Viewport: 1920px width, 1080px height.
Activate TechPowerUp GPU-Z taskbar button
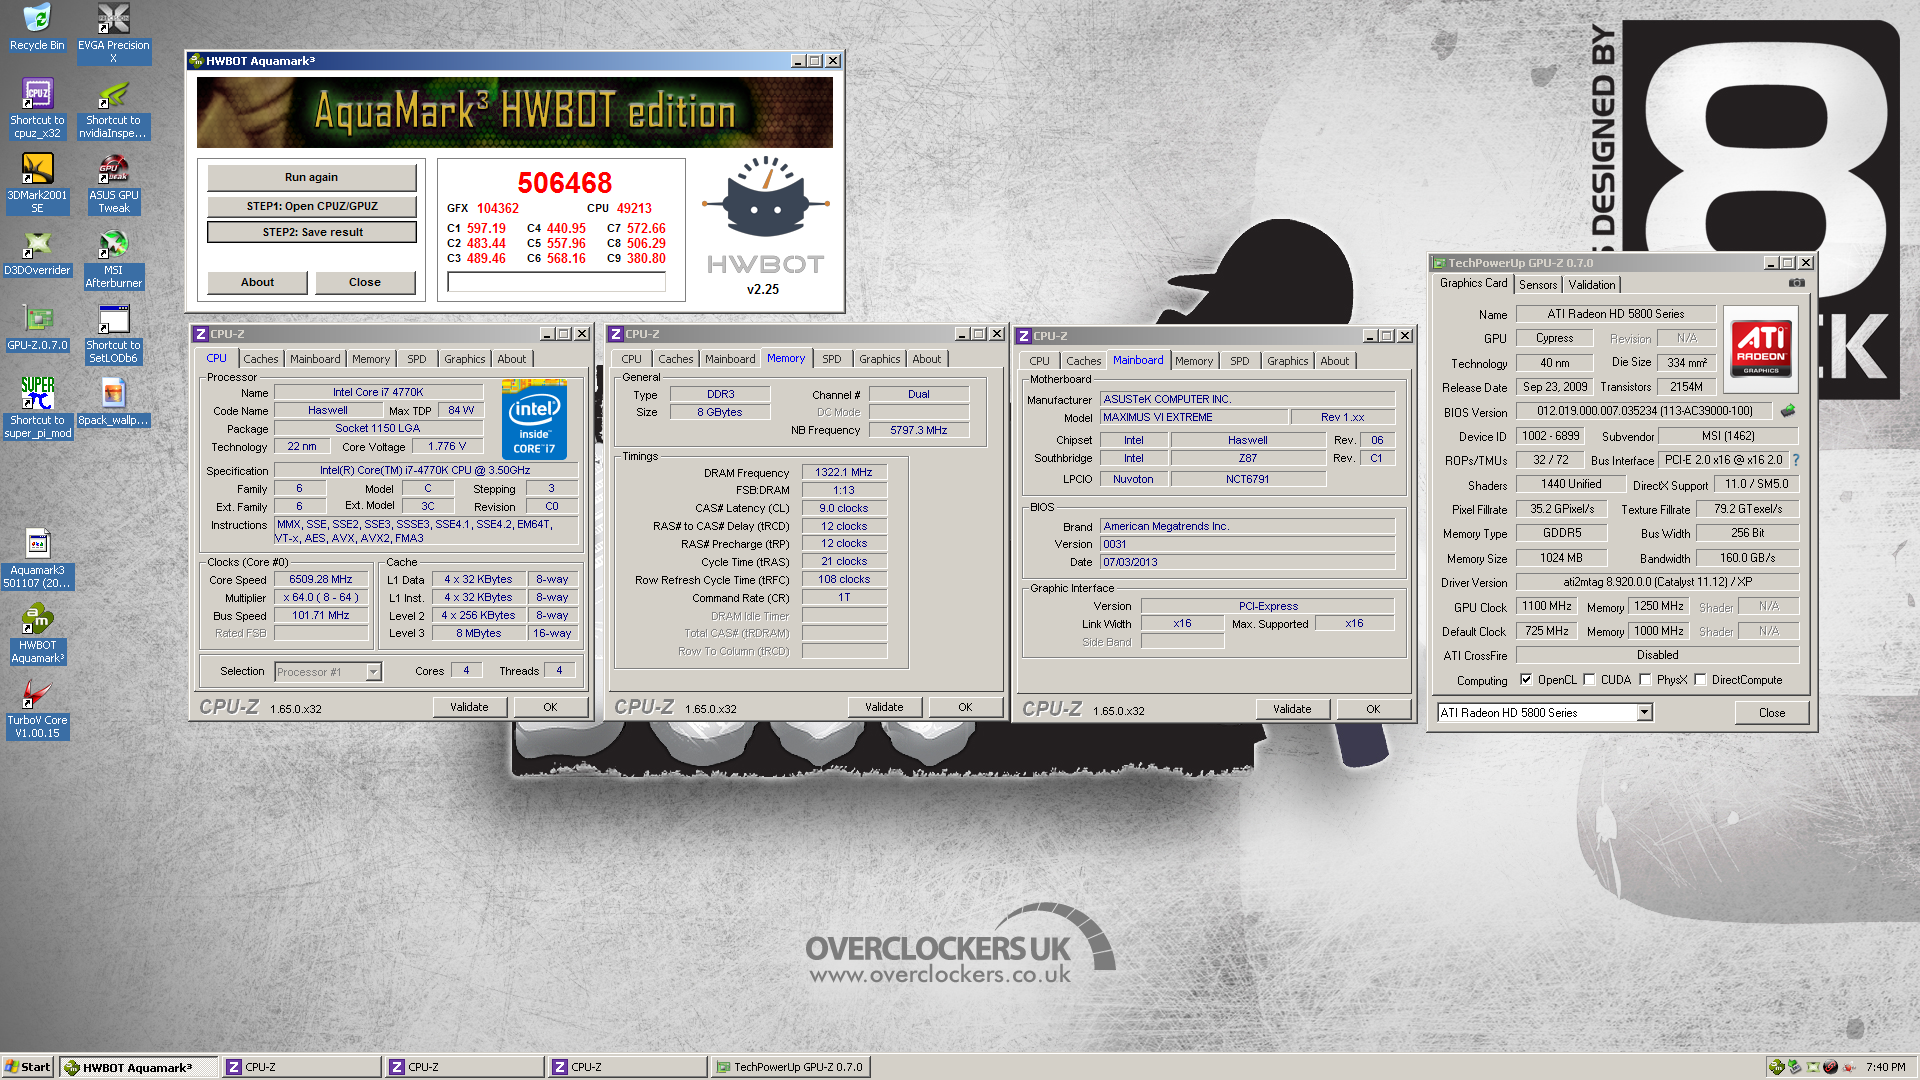coord(790,1067)
